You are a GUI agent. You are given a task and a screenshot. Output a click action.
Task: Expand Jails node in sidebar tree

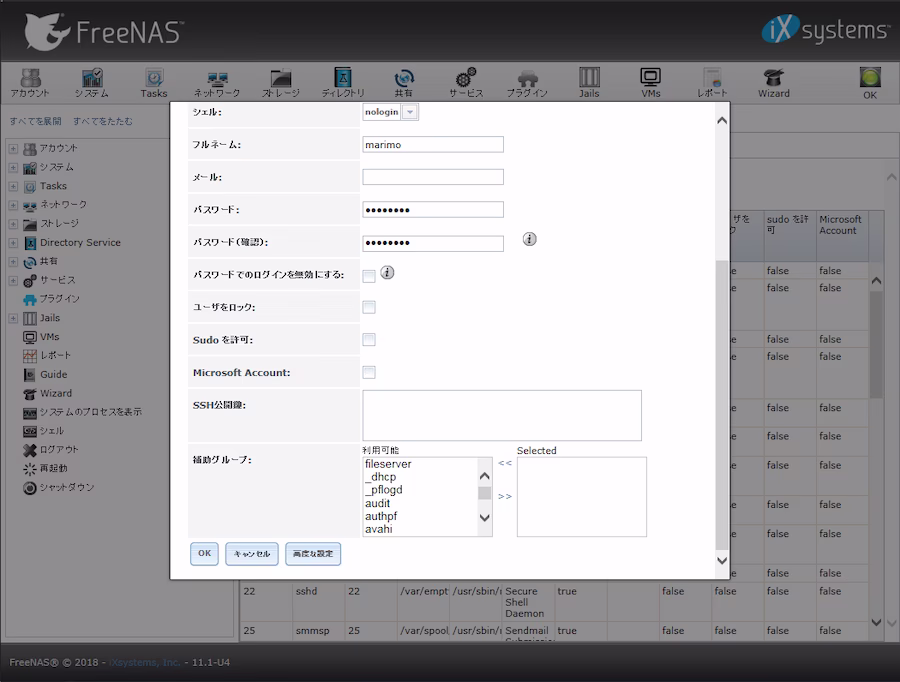coord(13,318)
